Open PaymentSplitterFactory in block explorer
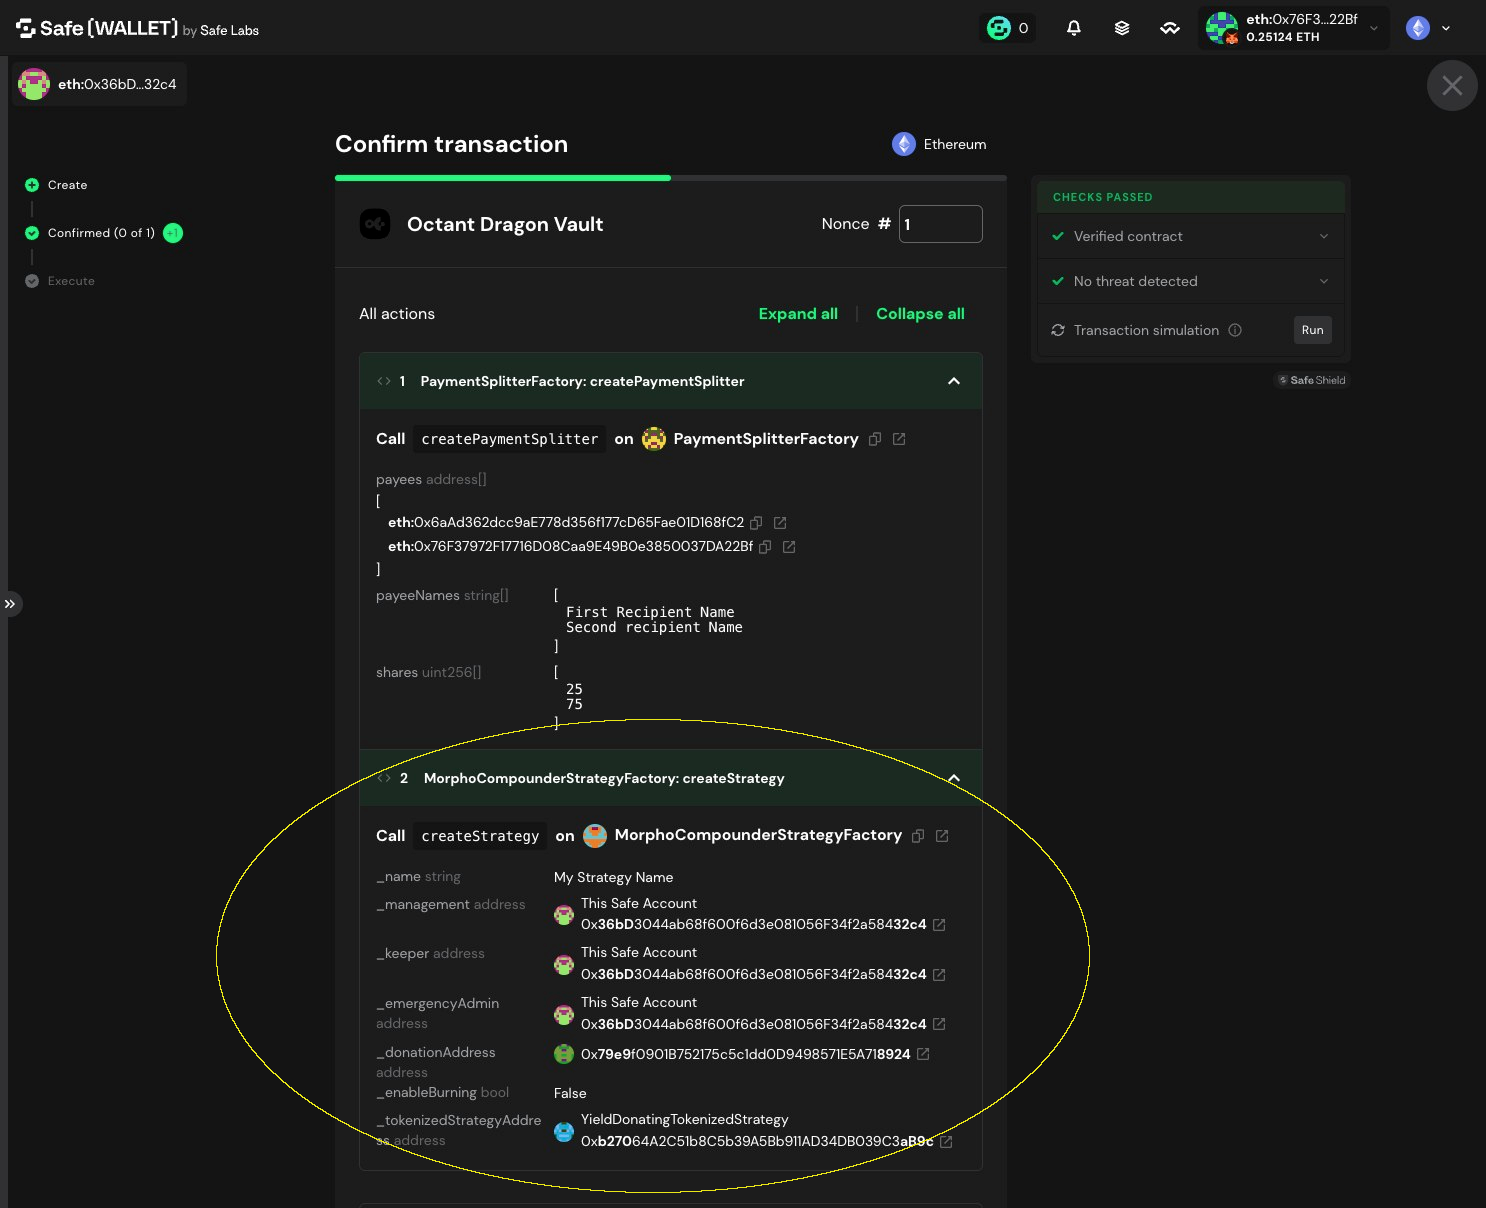1486x1208 pixels. coord(899,439)
